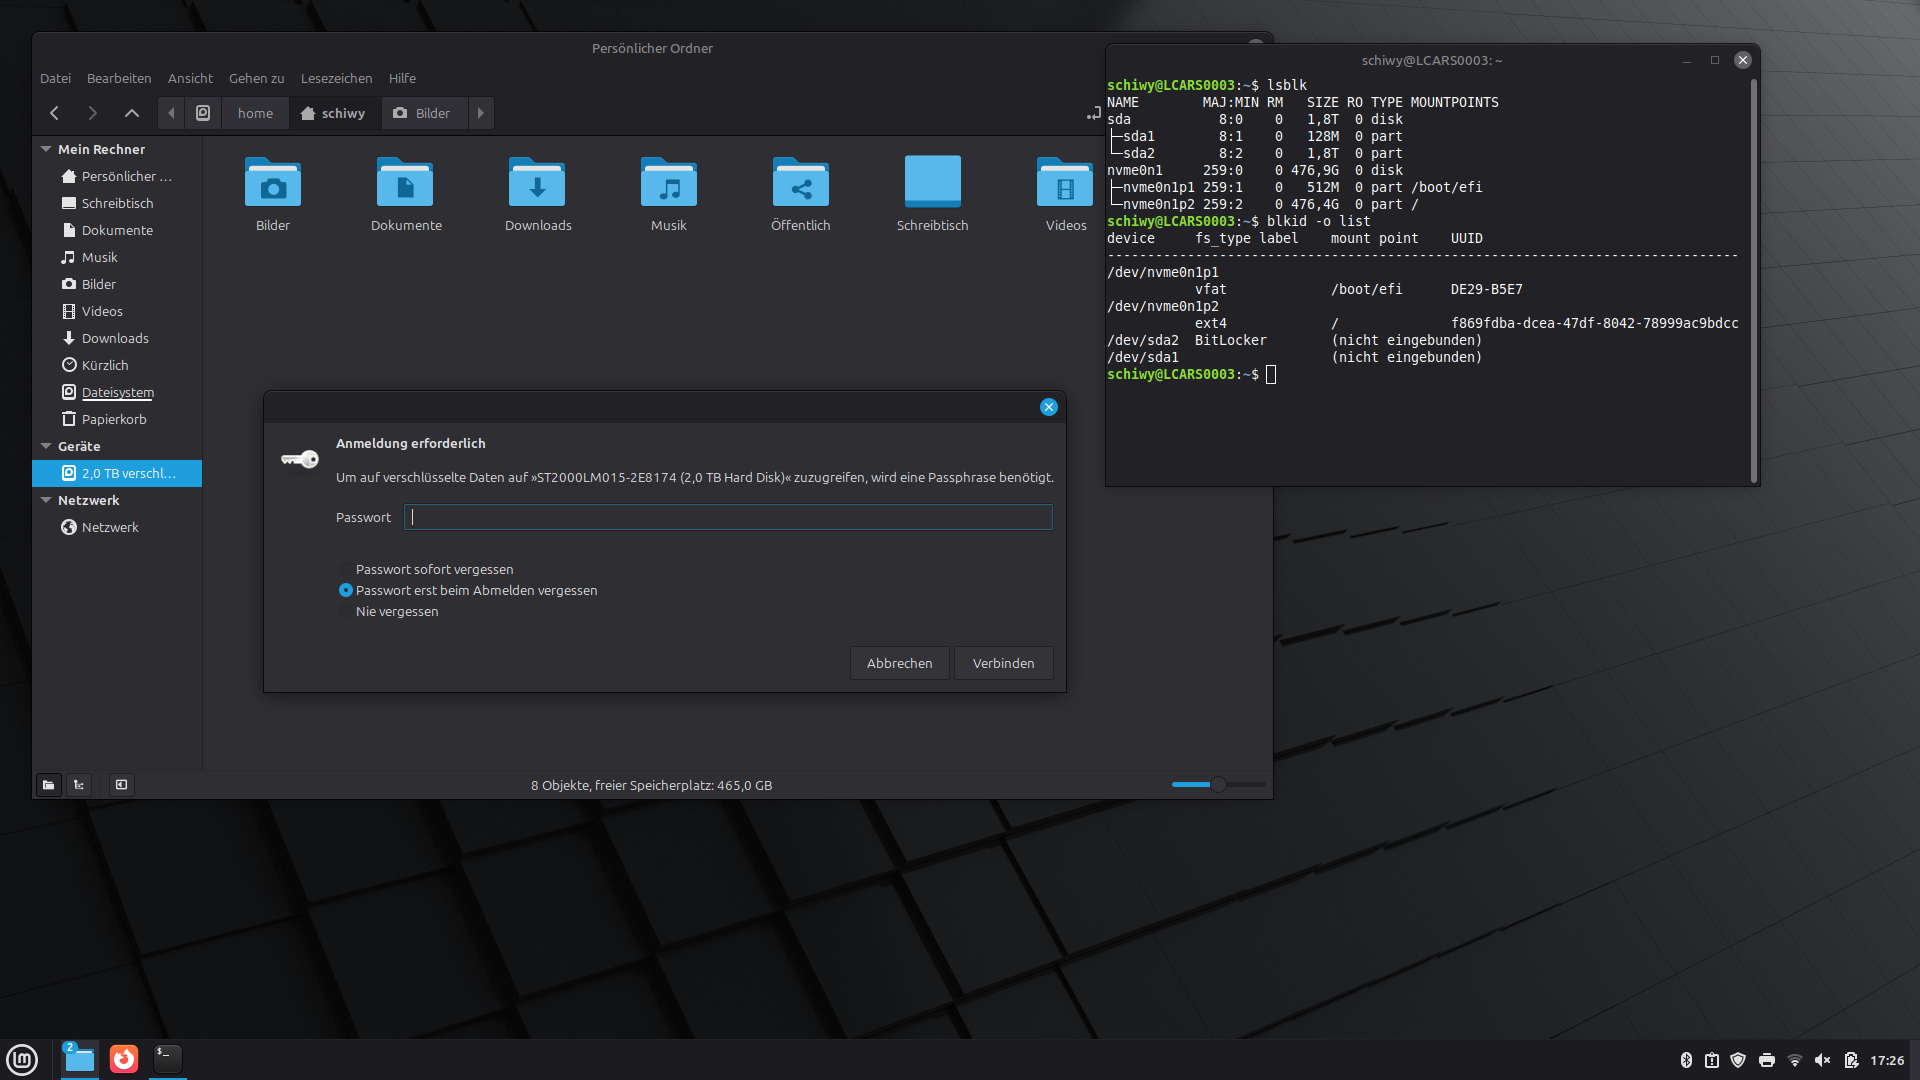This screenshot has height=1080, width=1920.
Task: Open the Lesezeichen menu
Action: pos(336,78)
